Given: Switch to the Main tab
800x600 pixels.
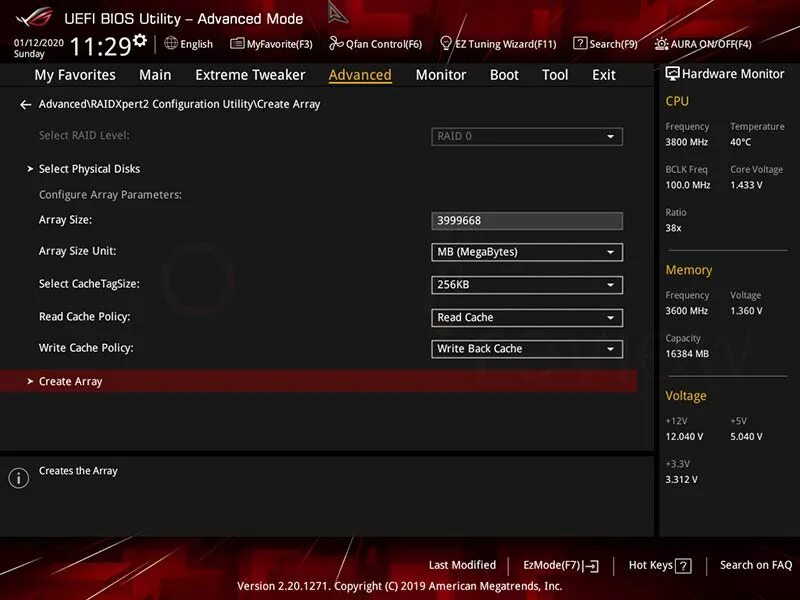Looking at the screenshot, I should [155, 75].
